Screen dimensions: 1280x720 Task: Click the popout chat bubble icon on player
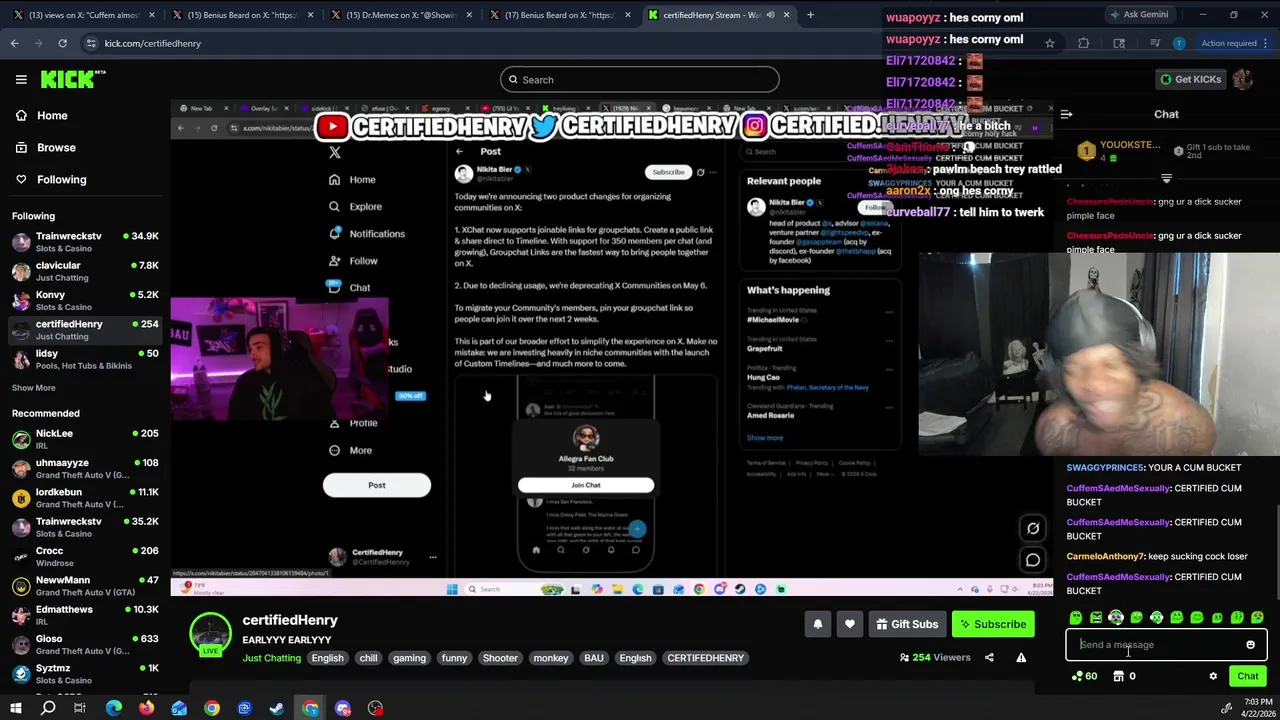[x=1033, y=560]
